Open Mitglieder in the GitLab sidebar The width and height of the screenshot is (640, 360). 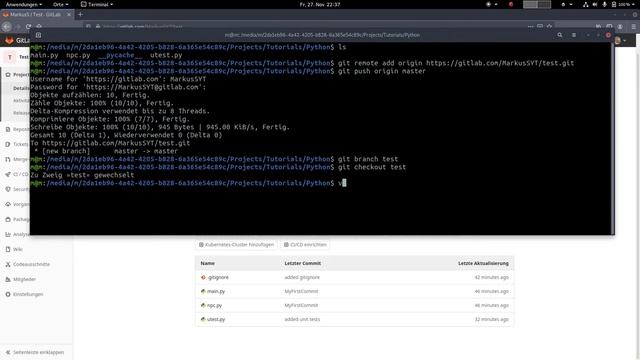[24, 279]
